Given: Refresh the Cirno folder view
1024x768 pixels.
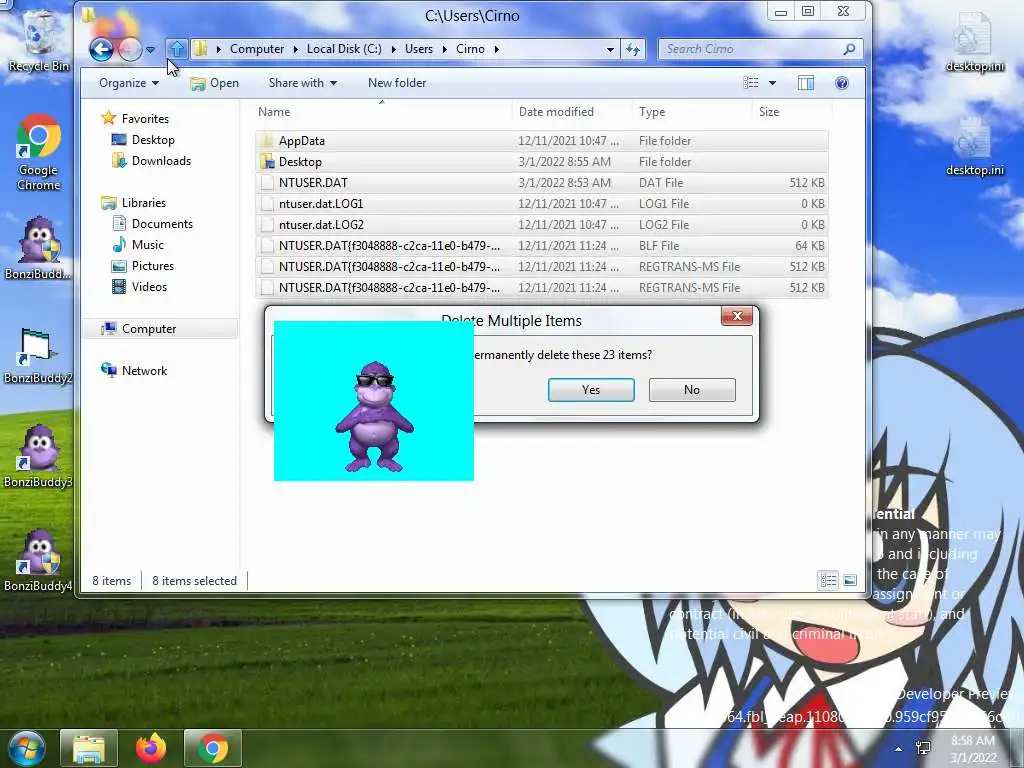Looking at the screenshot, I should [x=633, y=49].
